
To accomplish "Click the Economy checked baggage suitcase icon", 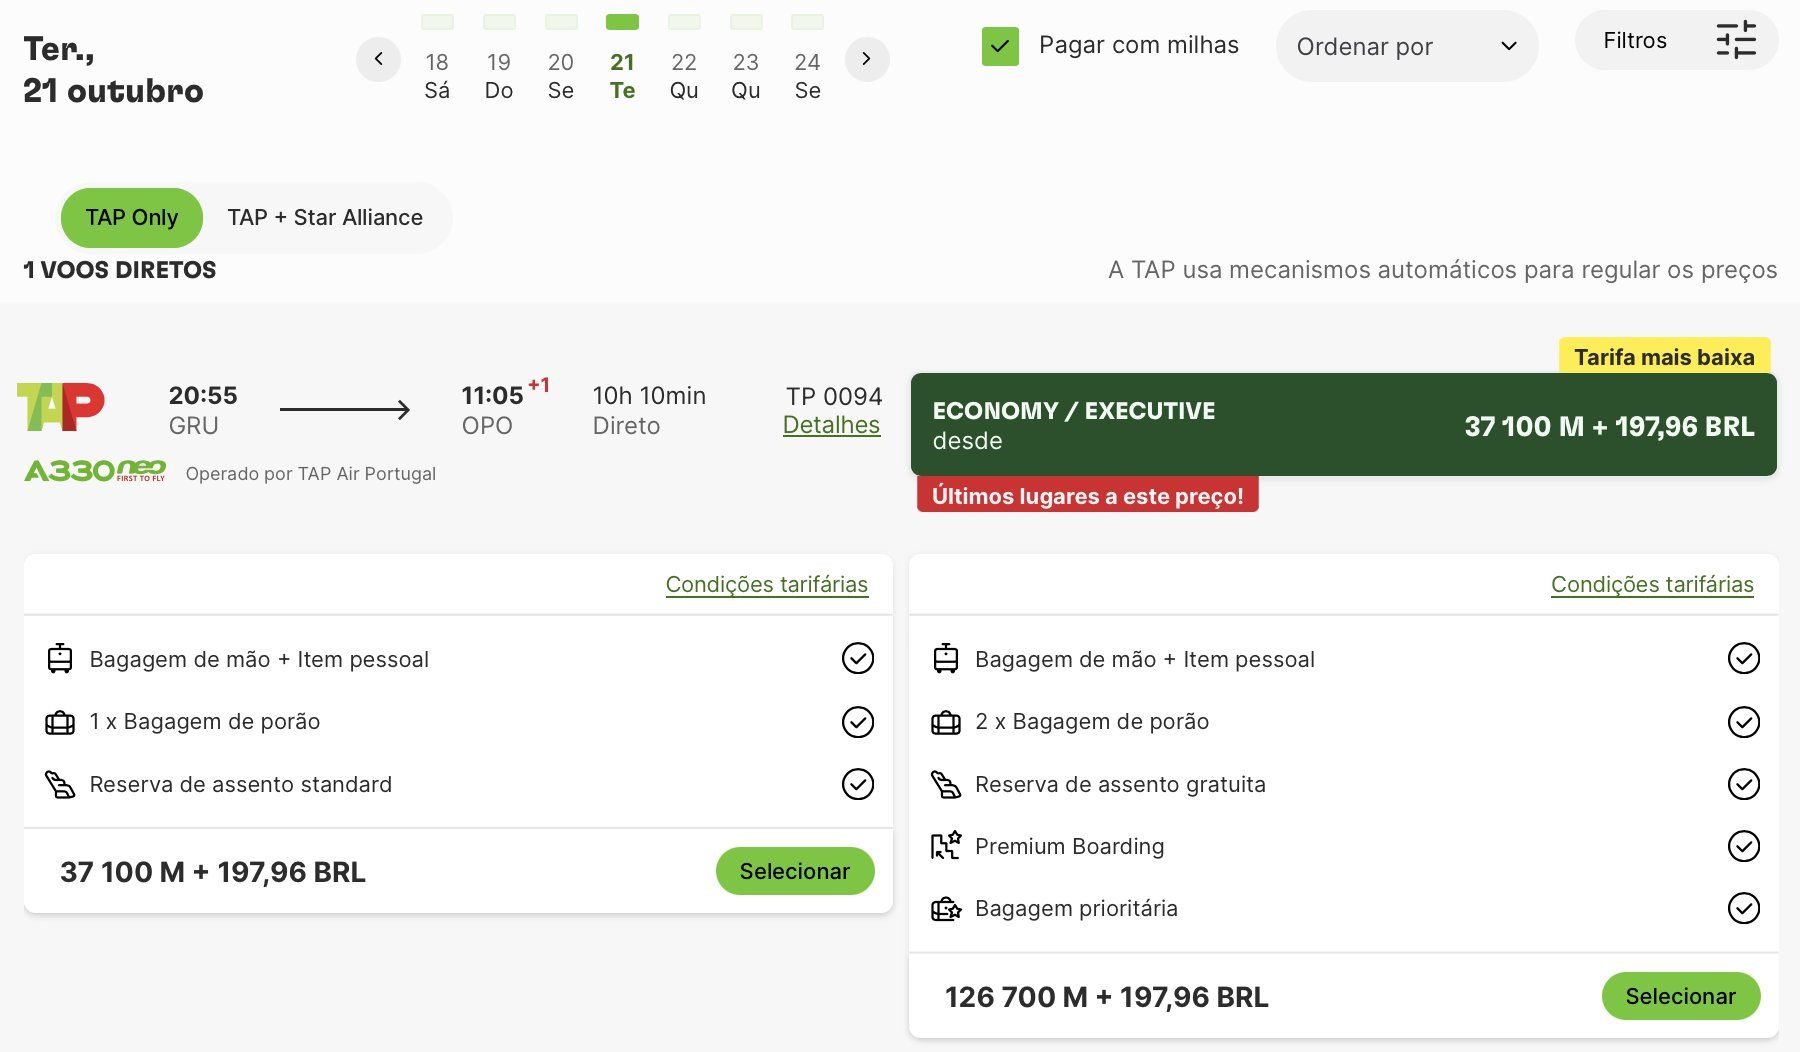I will (60, 722).
